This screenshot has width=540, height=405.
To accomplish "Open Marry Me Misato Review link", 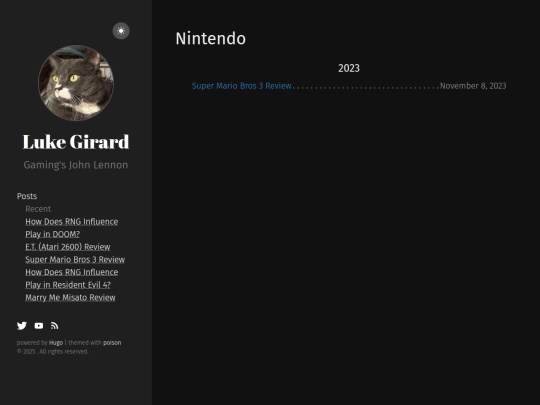I will point(70,298).
